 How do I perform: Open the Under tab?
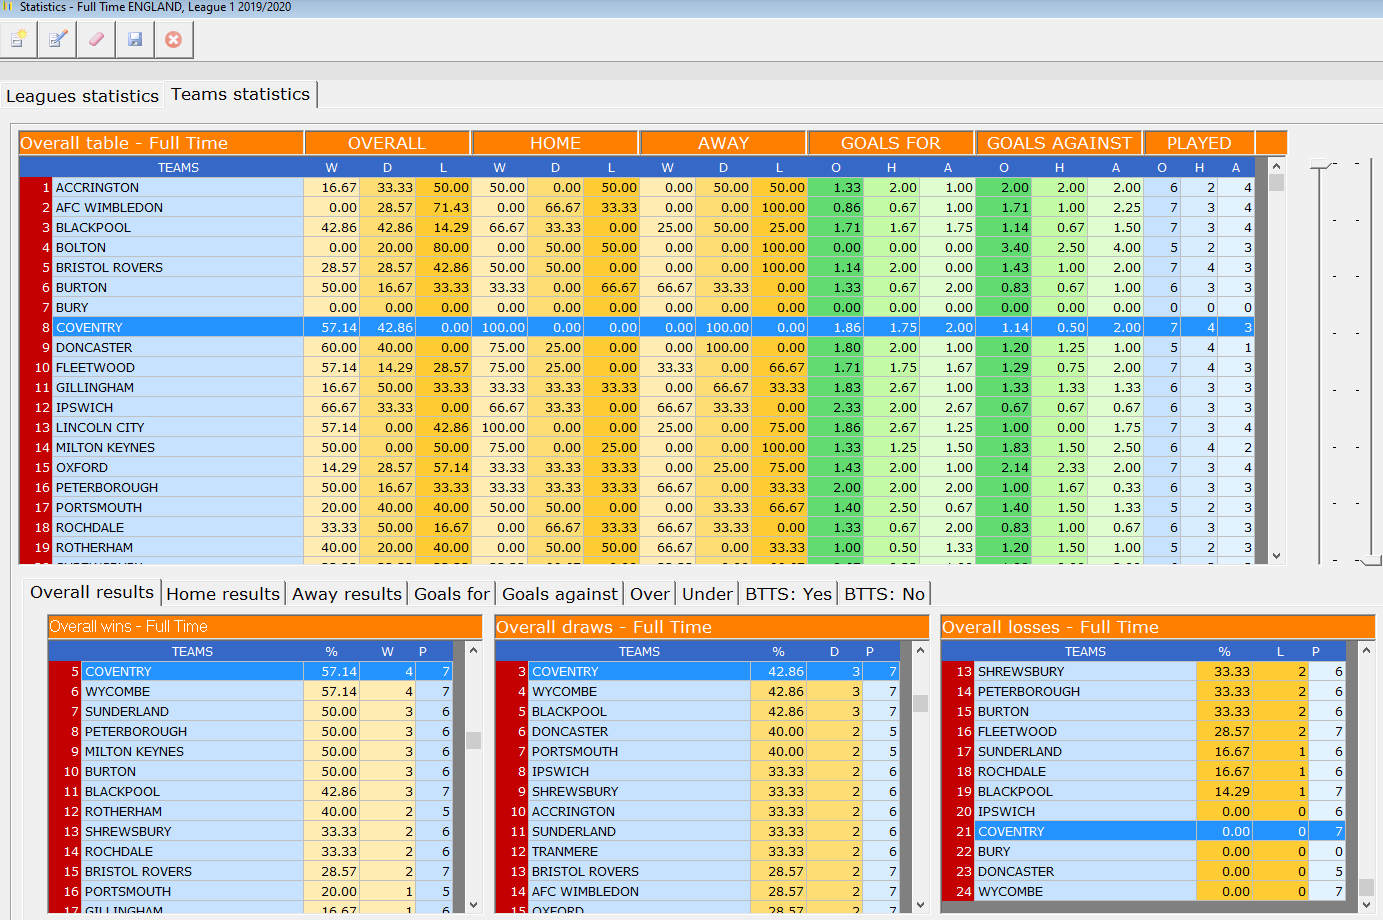tap(708, 594)
